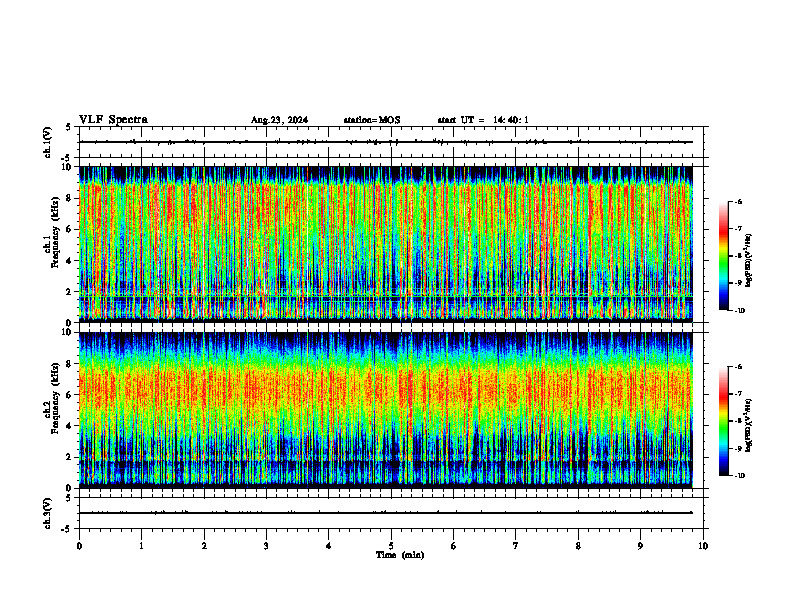Click the "Time (min)" axis label
The image size is (792, 612).
click(400, 555)
